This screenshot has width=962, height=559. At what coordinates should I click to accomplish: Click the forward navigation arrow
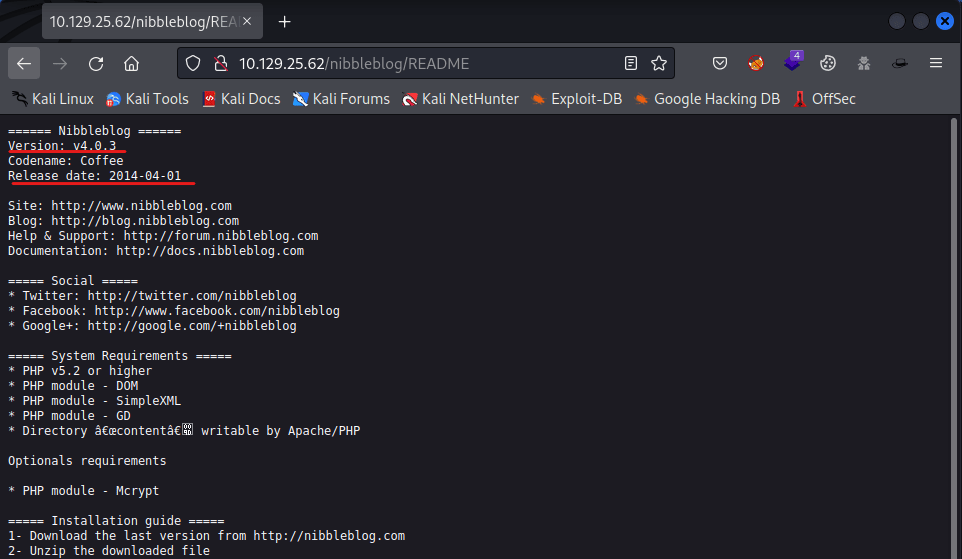point(60,63)
